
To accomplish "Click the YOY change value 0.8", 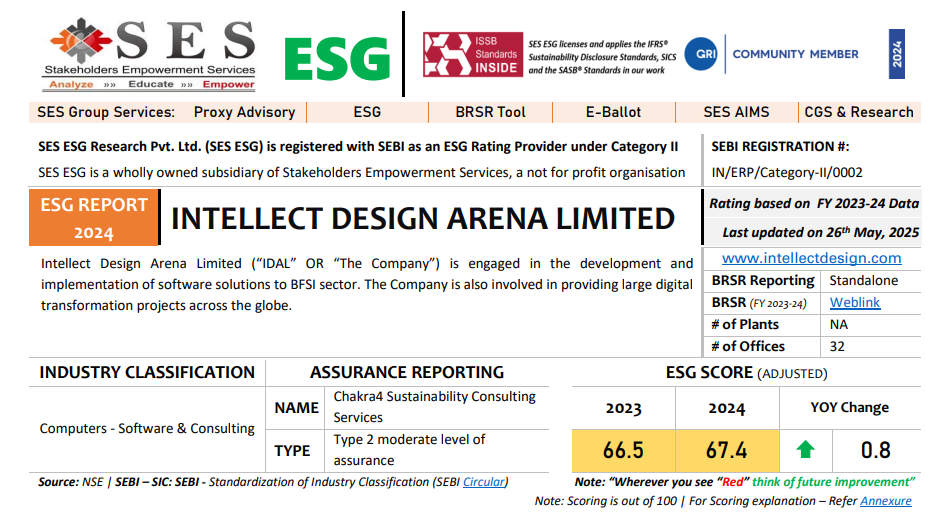I will coord(875,450).
